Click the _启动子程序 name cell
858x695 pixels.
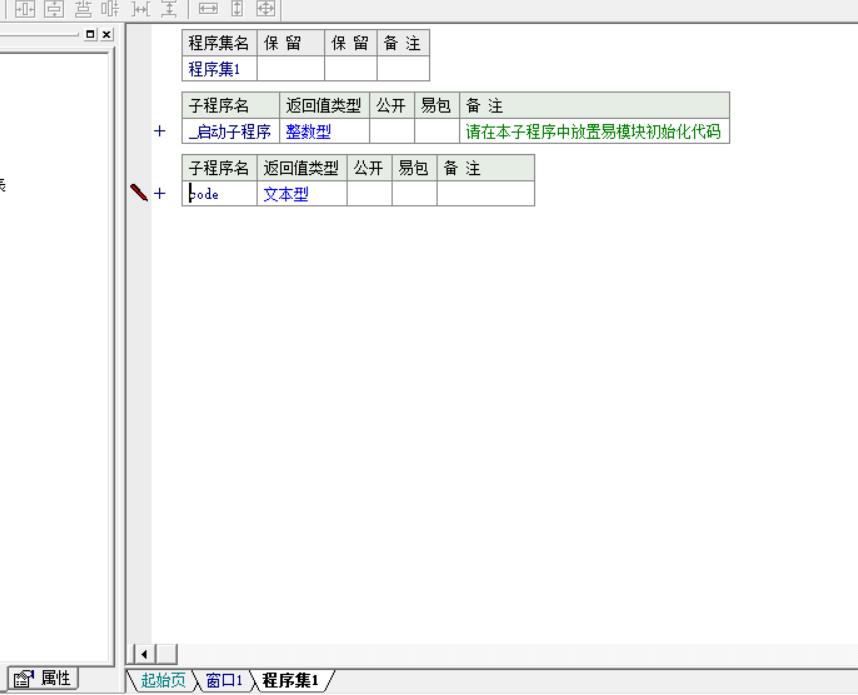click(x=230, y=131)
